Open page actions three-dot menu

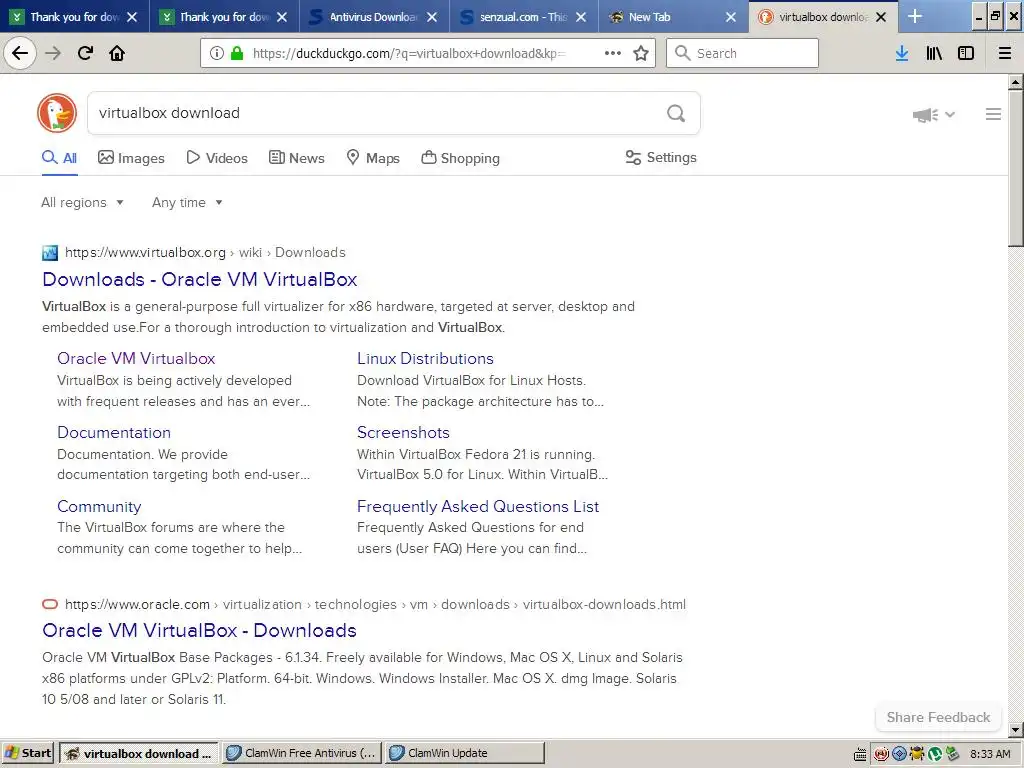(x=613, y=53)
